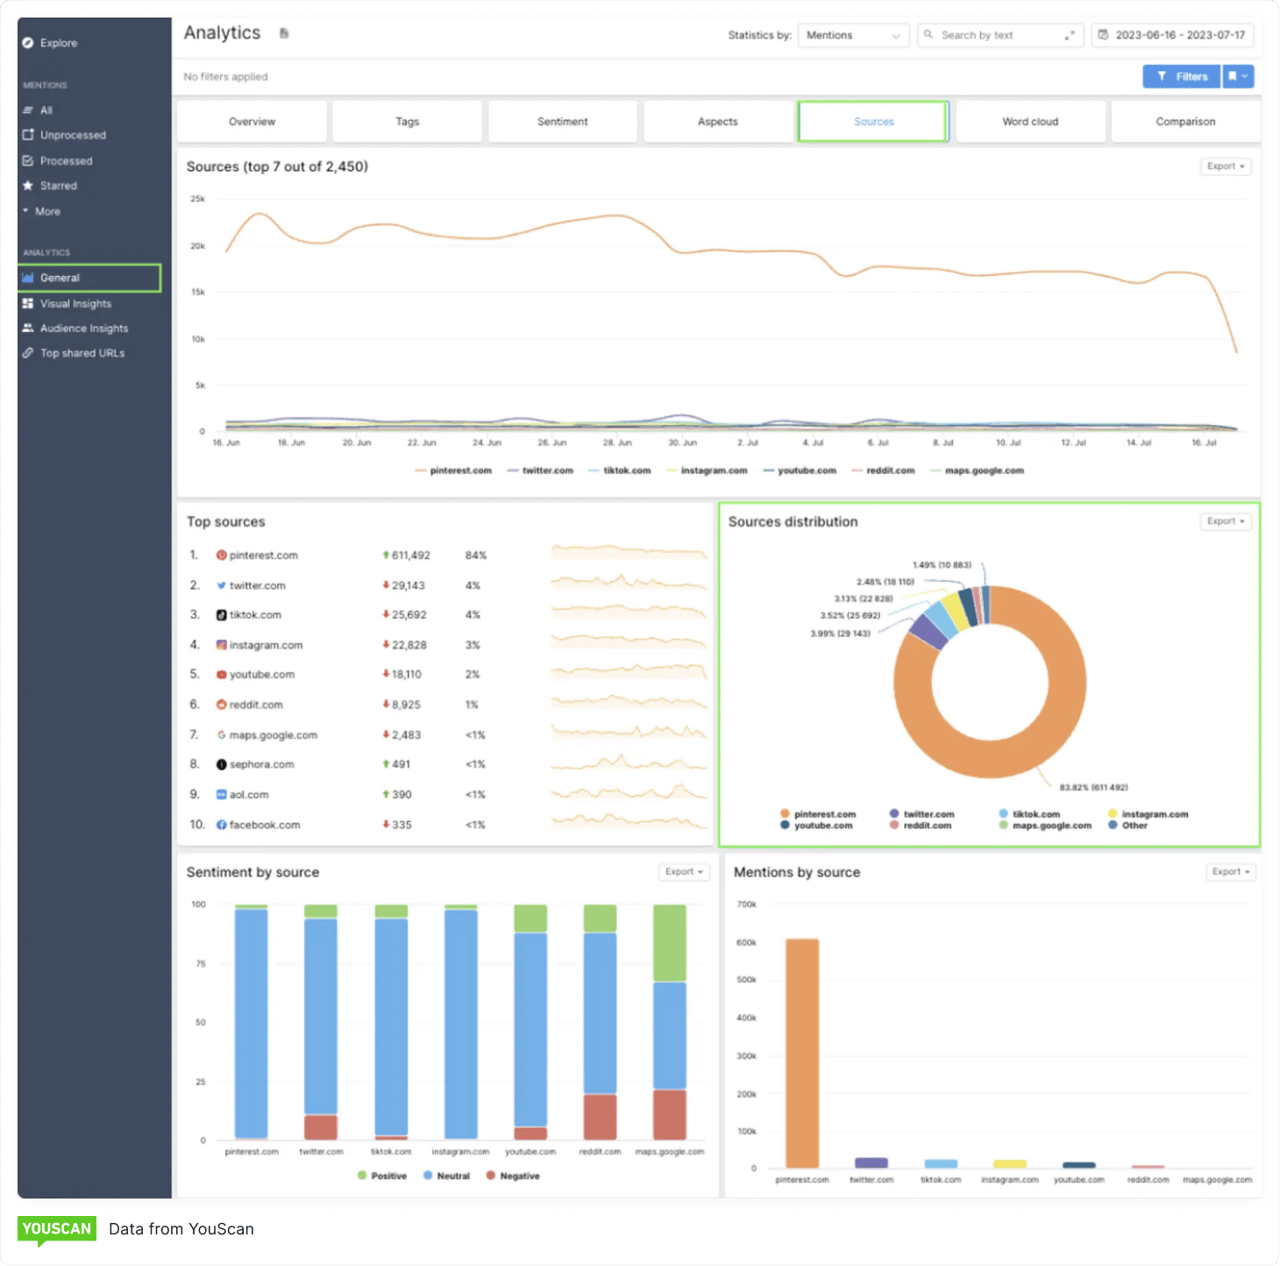Image resolution: width=1280 pixels, height=1266 pixels.
Task: Click the Audience Insights people icon
Action: 28,328
